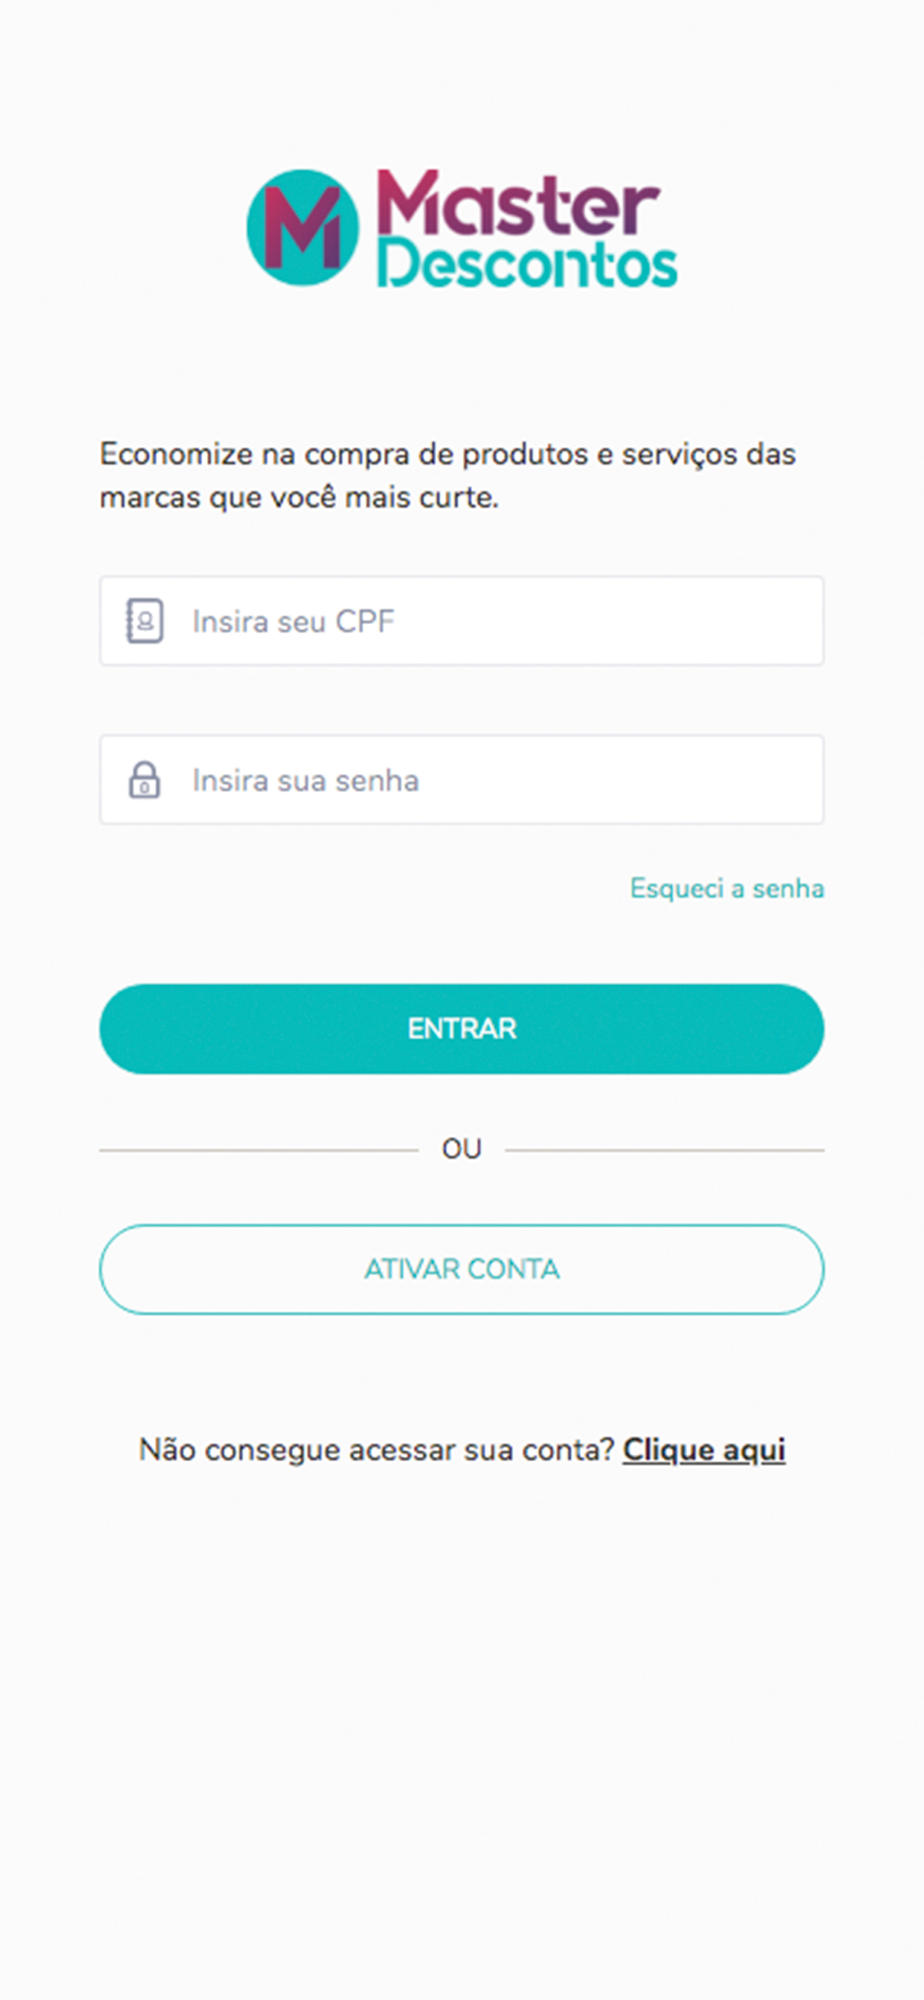Focus the CPF input field
The image size is (924, 2000).
(x=462, y=621)
